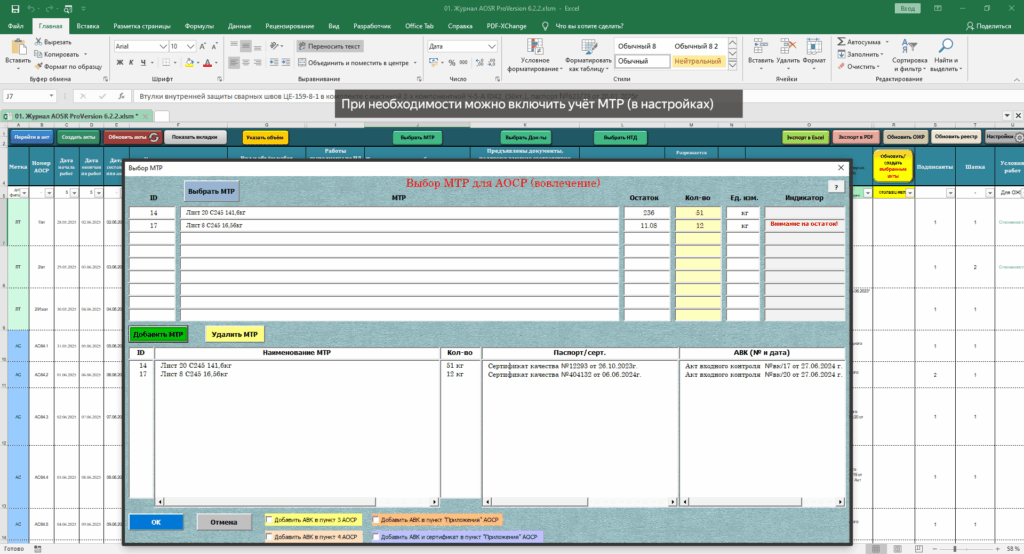Click the blue ОК button
Viewport: 1024px width, 554px height.
(x=156, y=522)
